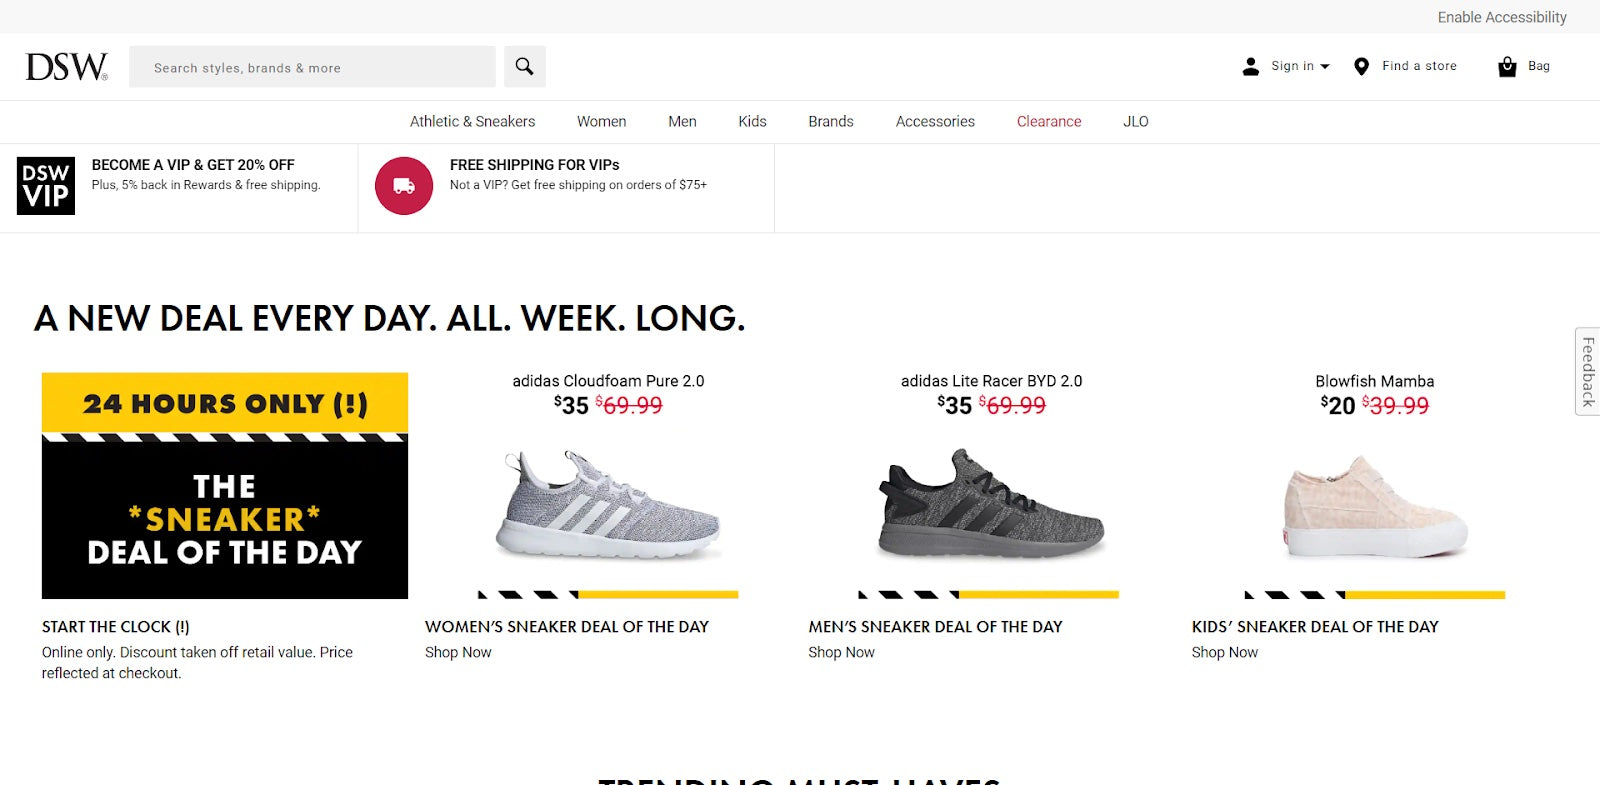Click the location pin to find a store
This screenshot has width=1600, height=785.
pyautogui.click(x=1361, y=66)
